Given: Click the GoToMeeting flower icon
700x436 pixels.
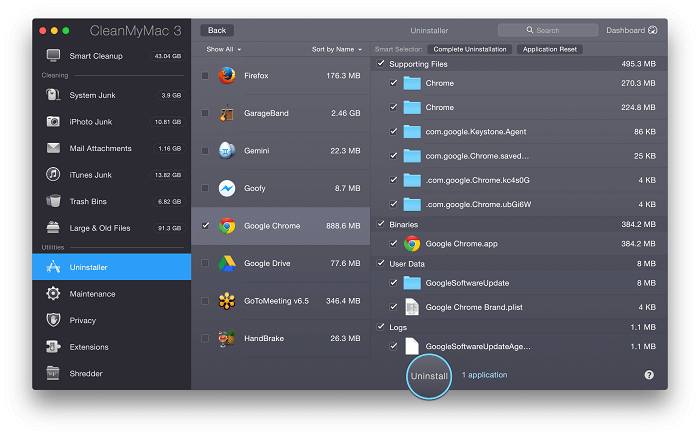Looking at the screenshot, I should tap(227, 301).
